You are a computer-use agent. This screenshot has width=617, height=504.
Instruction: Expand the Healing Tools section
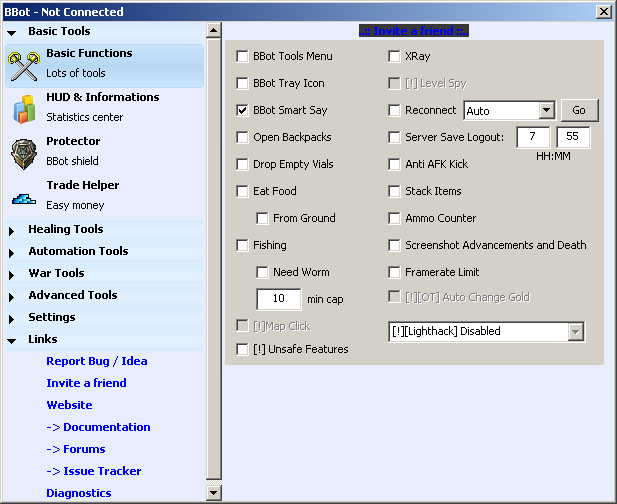(x=65, y=229)
